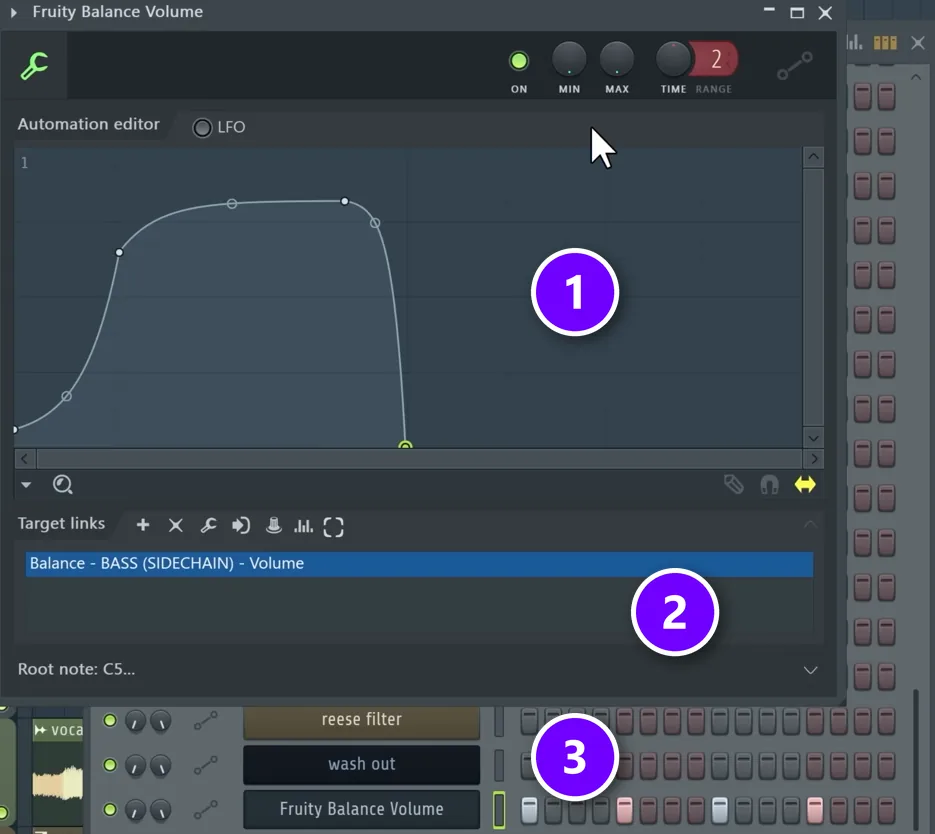The width and height of the screenshot is (935, 834).
Task: Click the bar levels icon in Target links
Action: point(304,526)
